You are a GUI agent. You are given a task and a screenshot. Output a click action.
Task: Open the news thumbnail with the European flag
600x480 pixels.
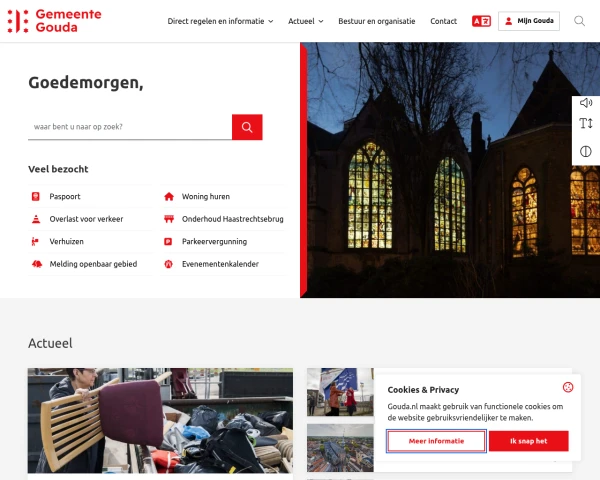click(x=340, y=392)
